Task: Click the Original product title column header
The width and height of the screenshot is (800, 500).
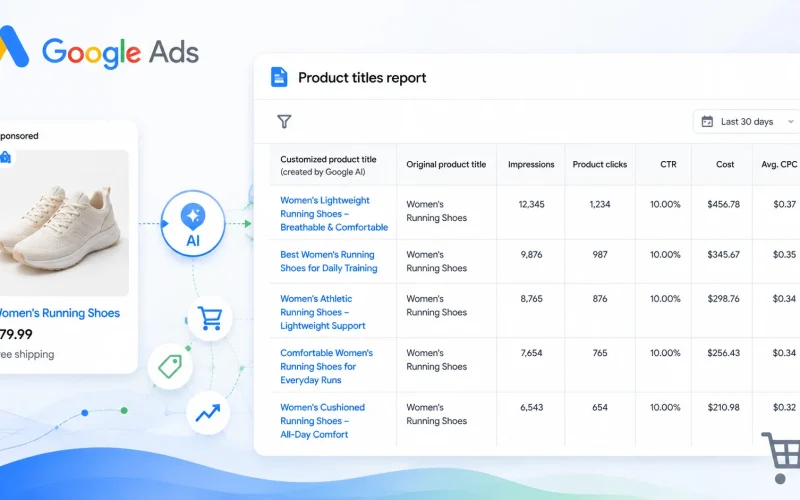Action: point(446,164)
